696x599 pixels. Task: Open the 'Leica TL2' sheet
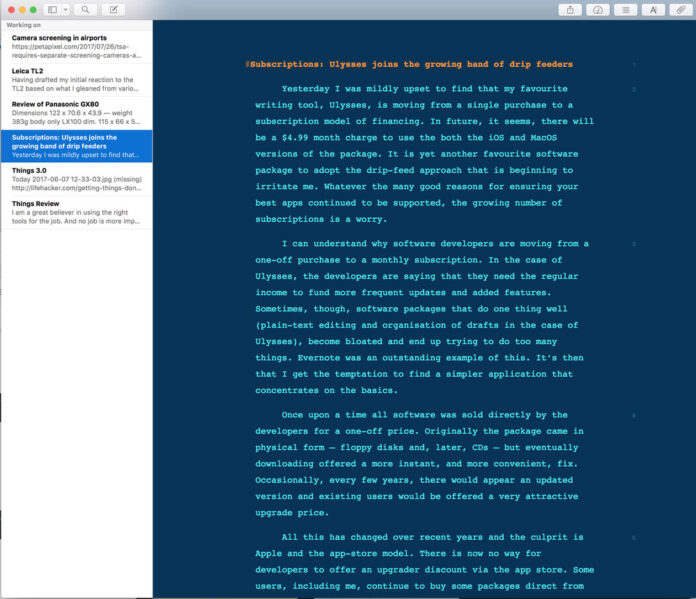pos(76,77)
